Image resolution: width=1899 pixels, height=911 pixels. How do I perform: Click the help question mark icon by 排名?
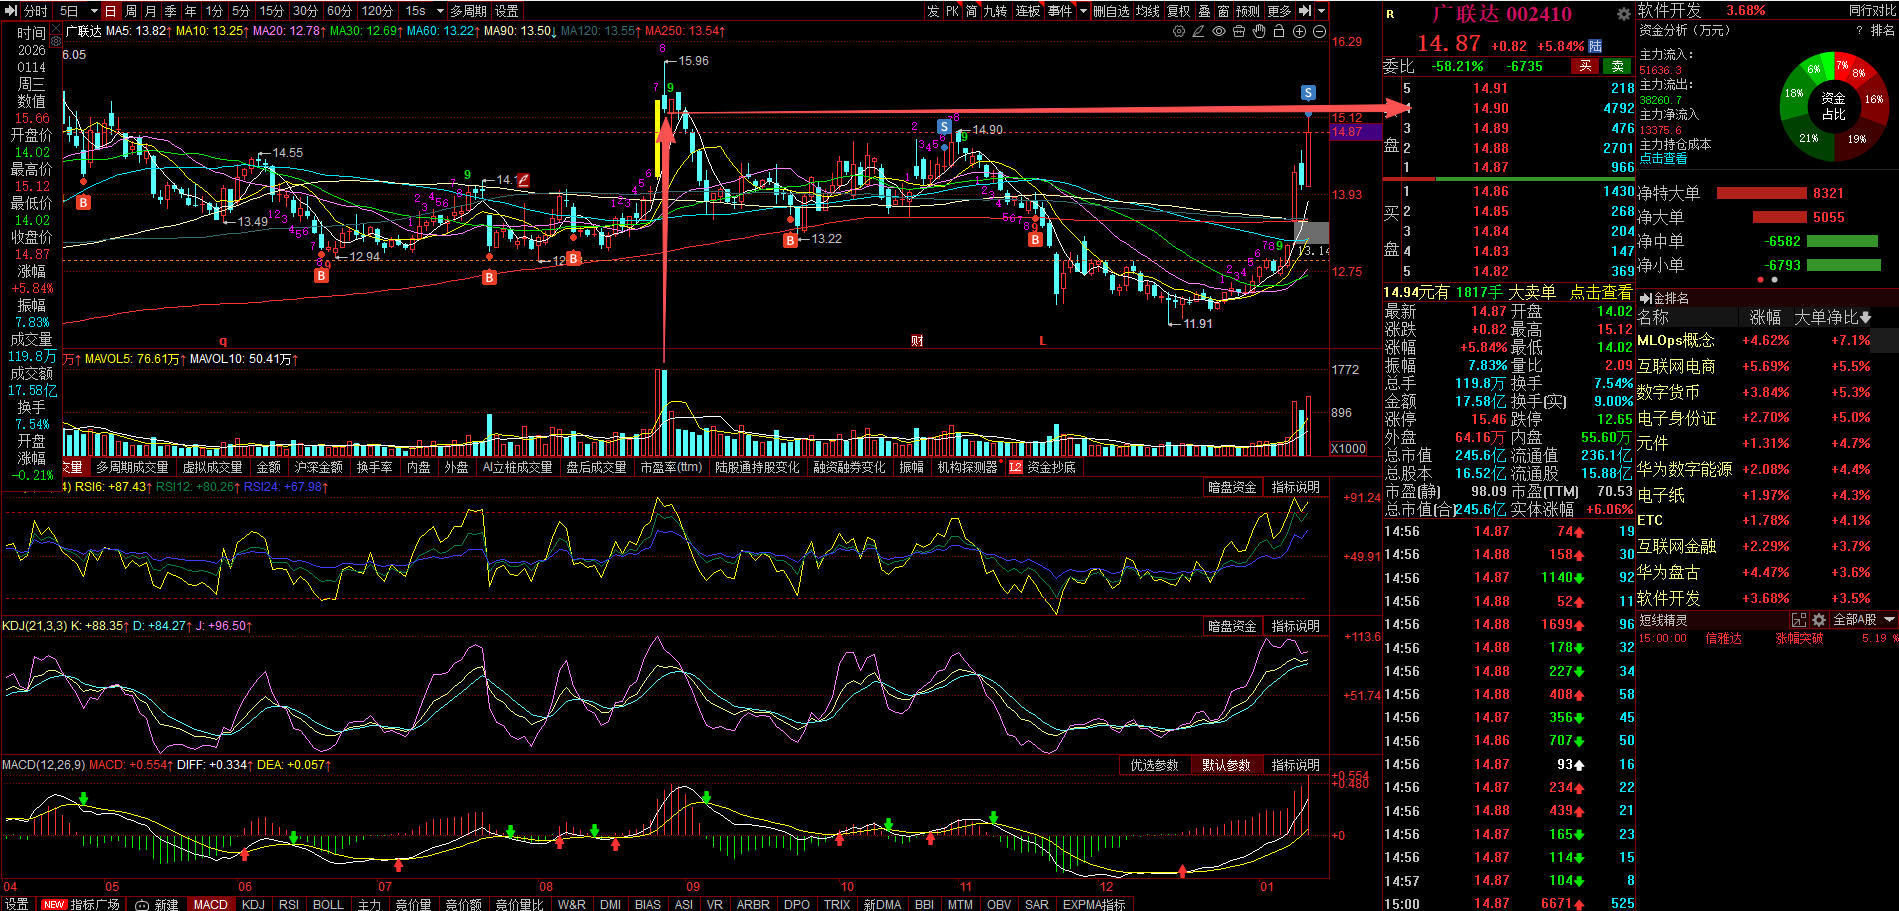(x=1859, y=31)
